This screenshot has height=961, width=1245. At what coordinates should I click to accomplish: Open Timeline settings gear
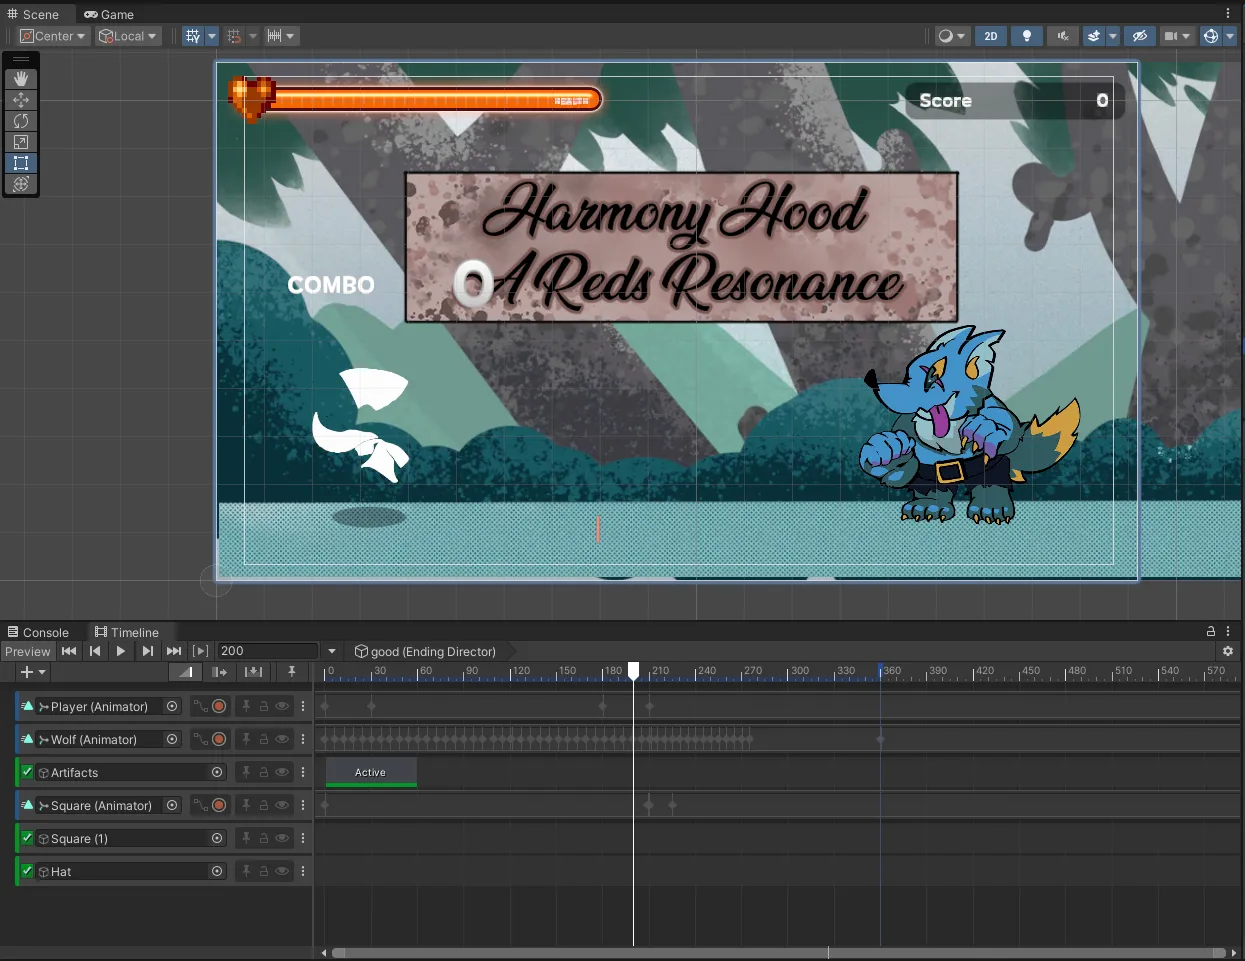(1228, 651)
